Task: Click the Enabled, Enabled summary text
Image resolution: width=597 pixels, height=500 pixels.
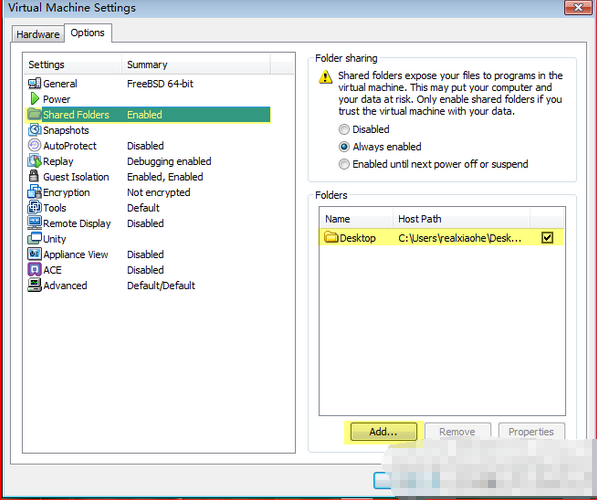Action: [165, 177]
